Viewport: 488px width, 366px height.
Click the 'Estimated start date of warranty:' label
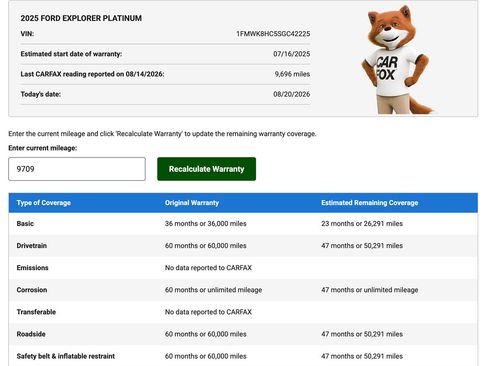pyautogui.click(x=71, y=54)
